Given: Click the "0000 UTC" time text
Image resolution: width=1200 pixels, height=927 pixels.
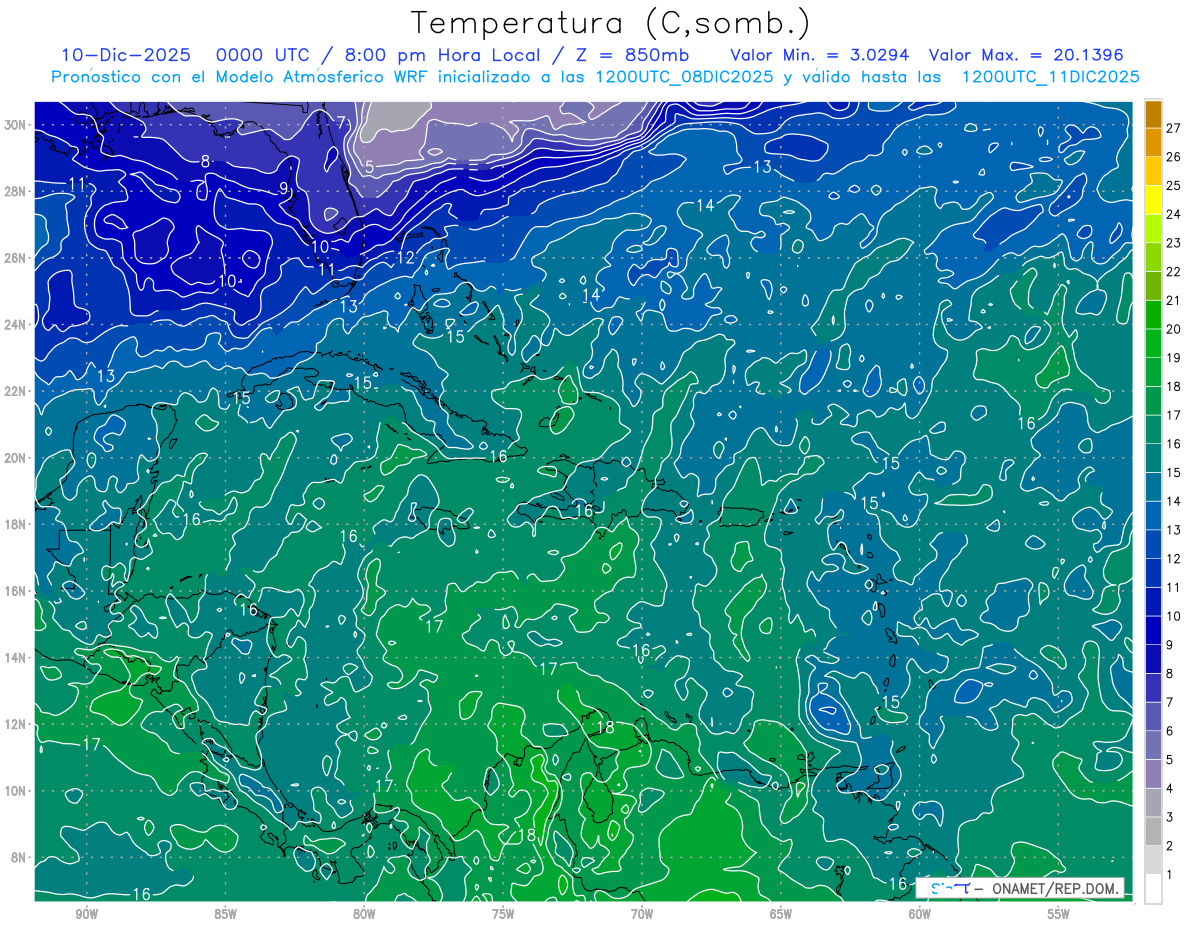Looking at the screenshot, I should point(262,55).
